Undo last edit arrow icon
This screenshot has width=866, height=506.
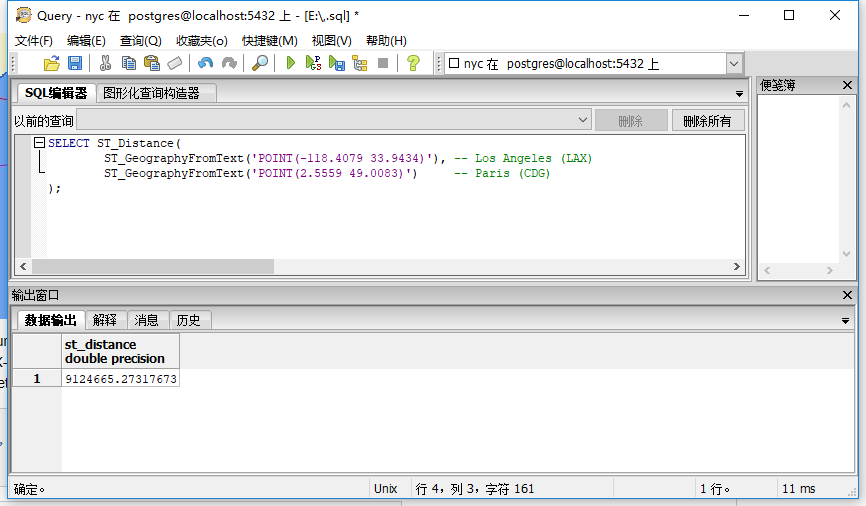coord(205,64)
